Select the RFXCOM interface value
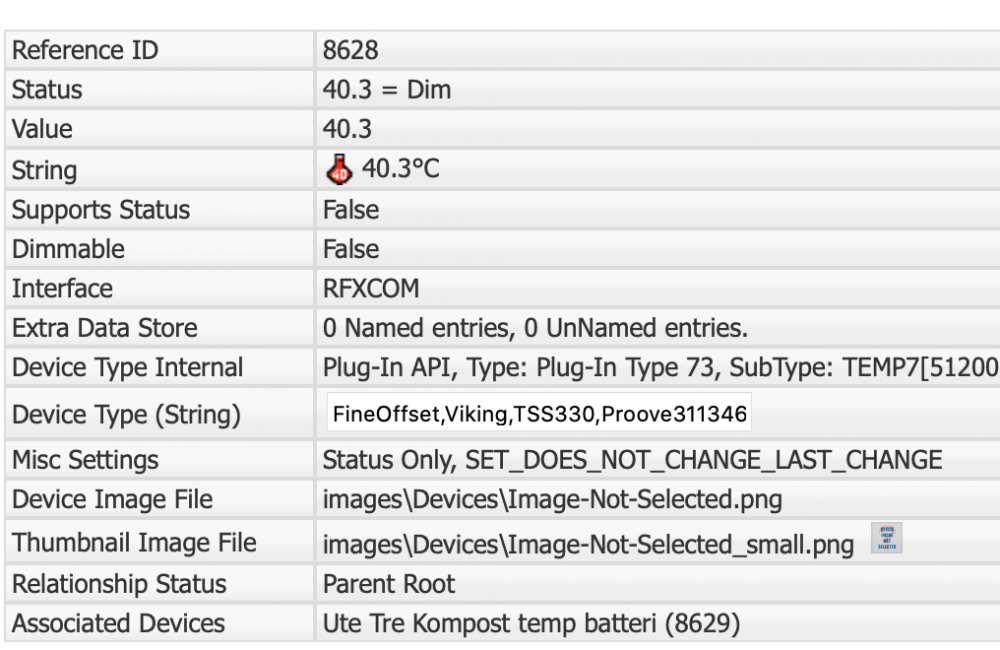This screenshot has height=650, width=1000. click(x=371, y=289)
